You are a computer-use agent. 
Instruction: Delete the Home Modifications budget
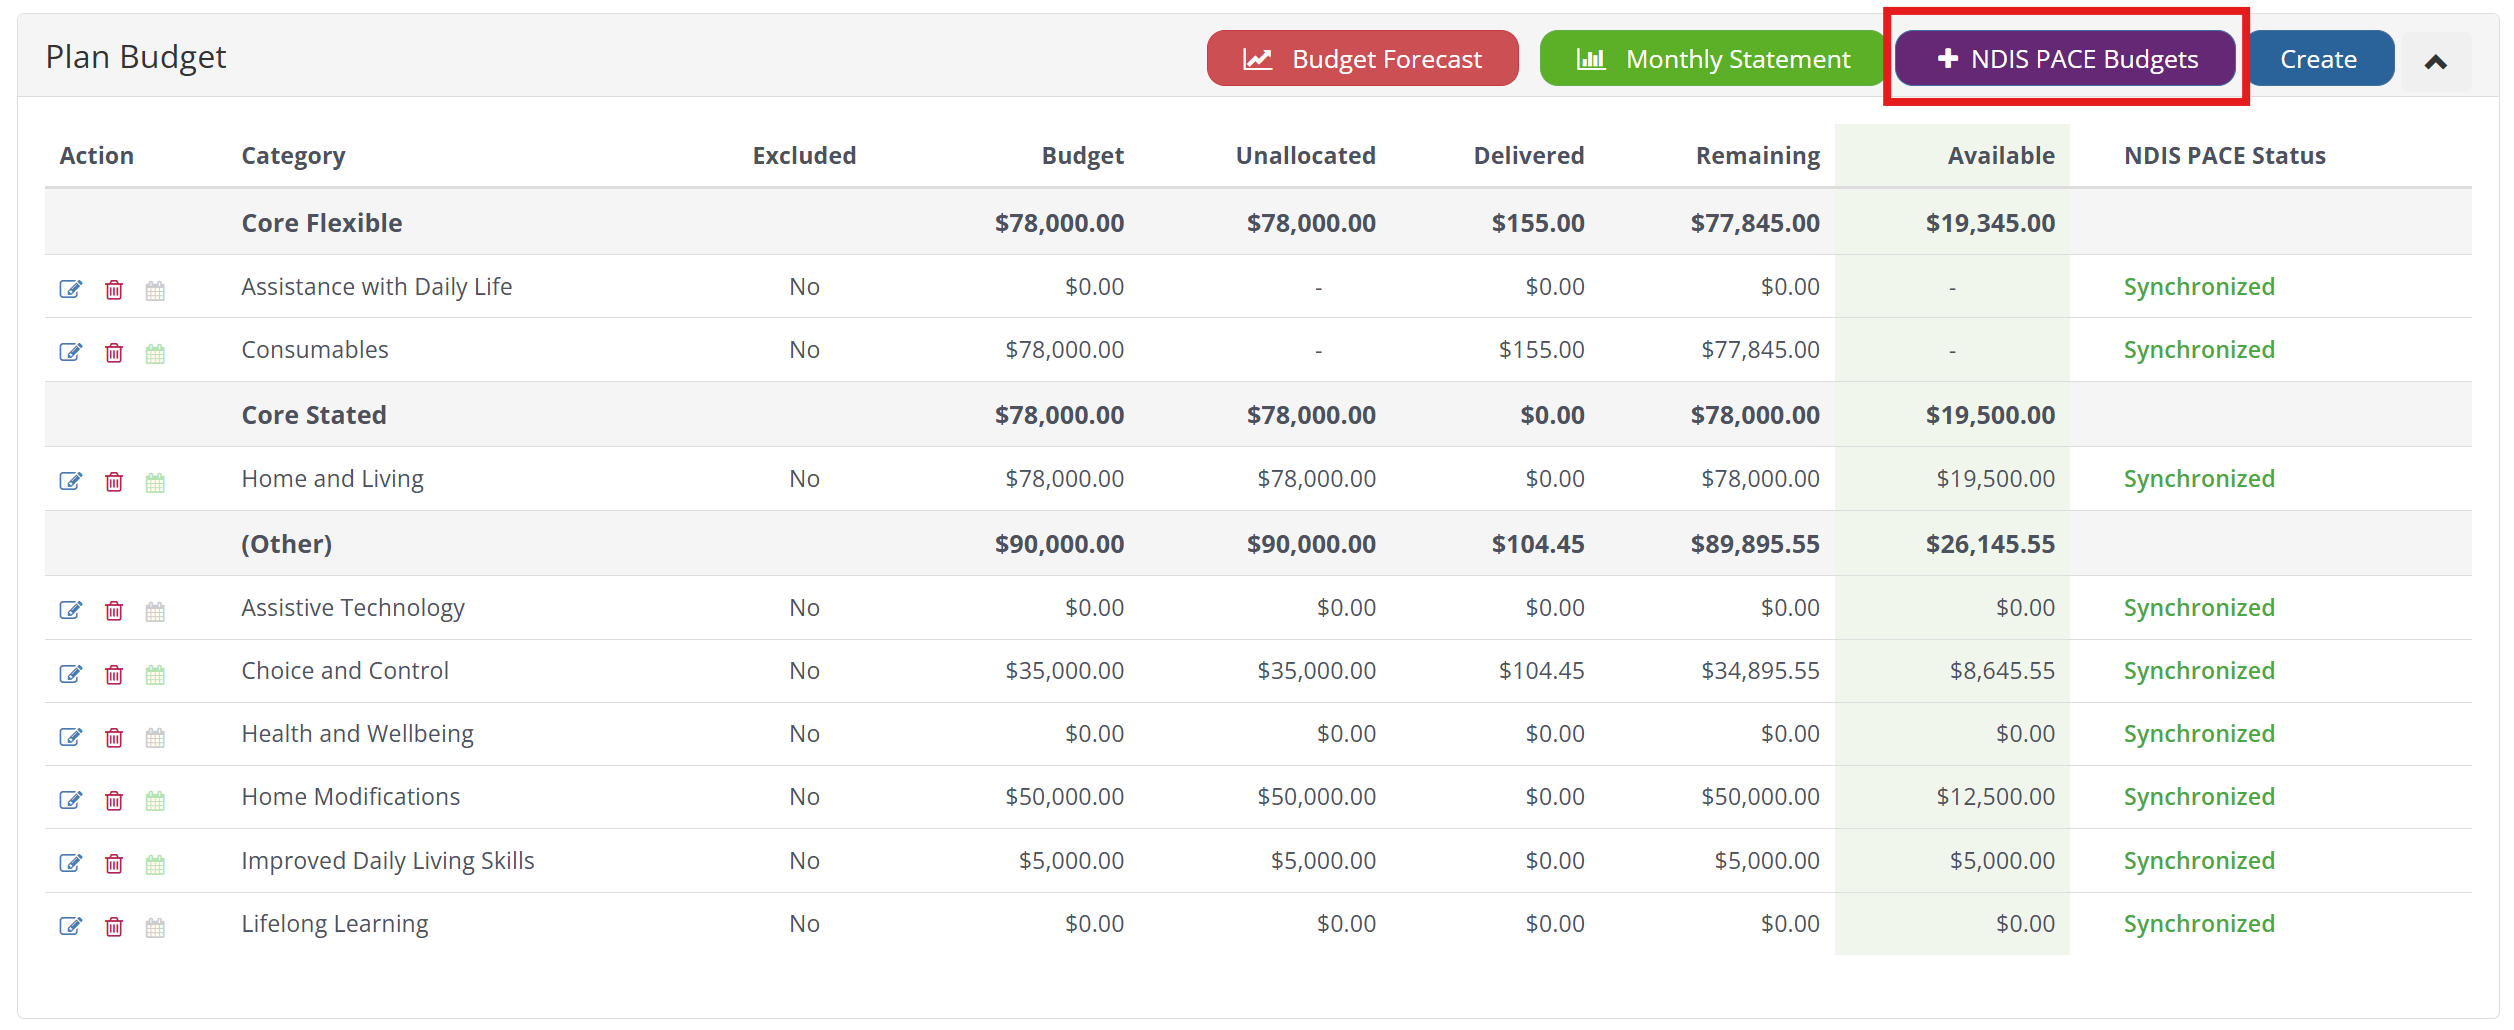pyautogui.click(x=114, y=801)
